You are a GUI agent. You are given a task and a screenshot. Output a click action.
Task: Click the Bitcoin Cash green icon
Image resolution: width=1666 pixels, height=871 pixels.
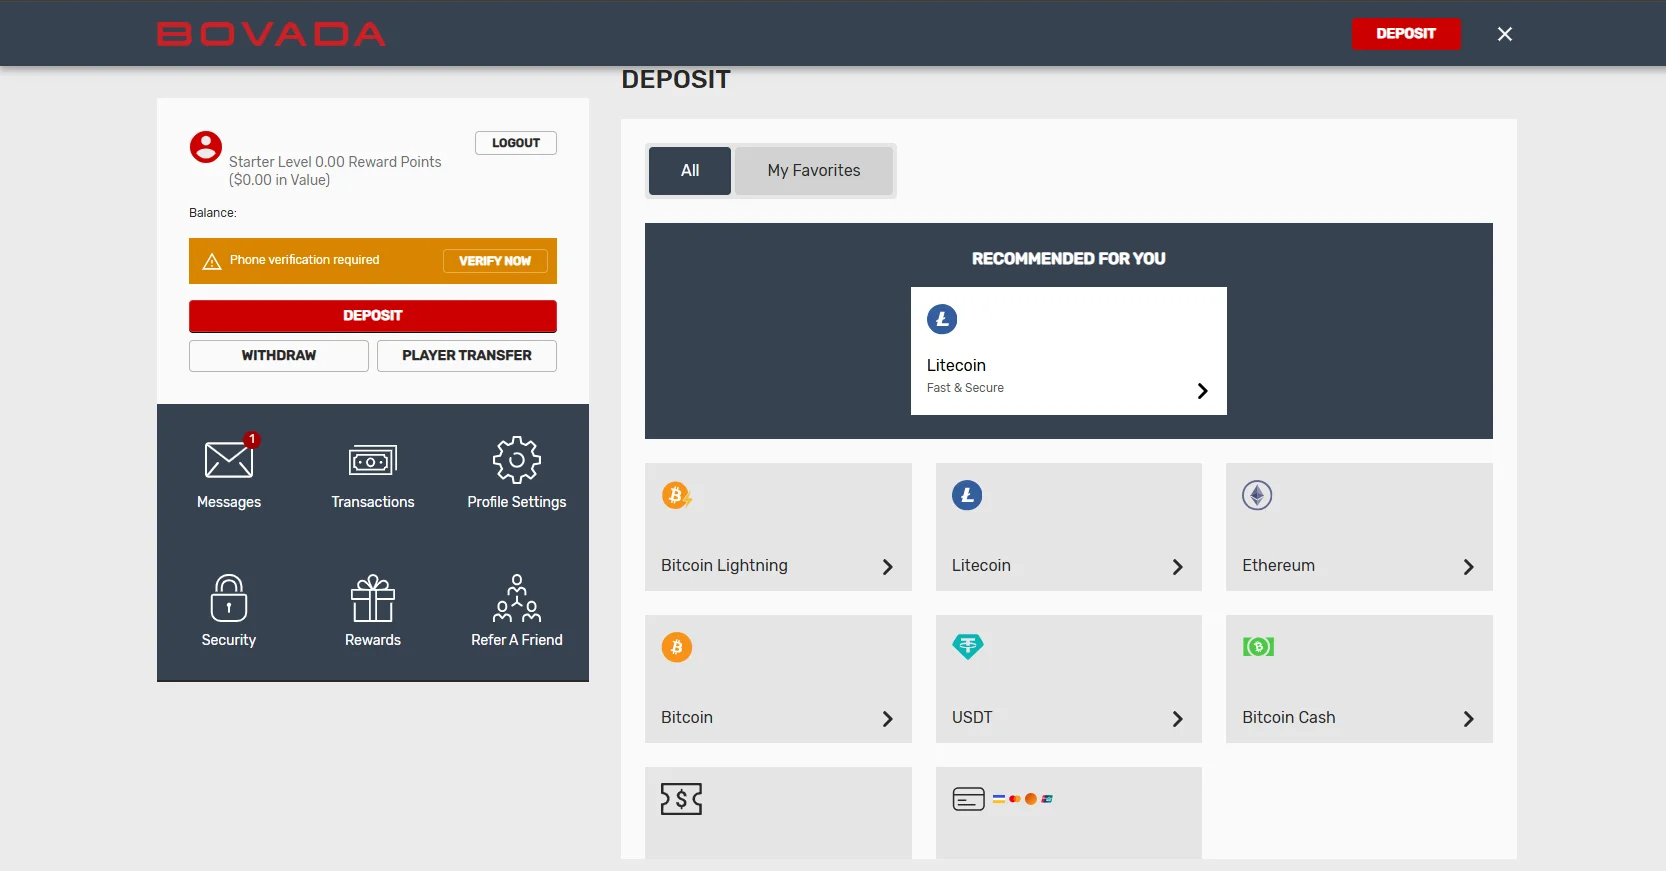[1258, 647]
